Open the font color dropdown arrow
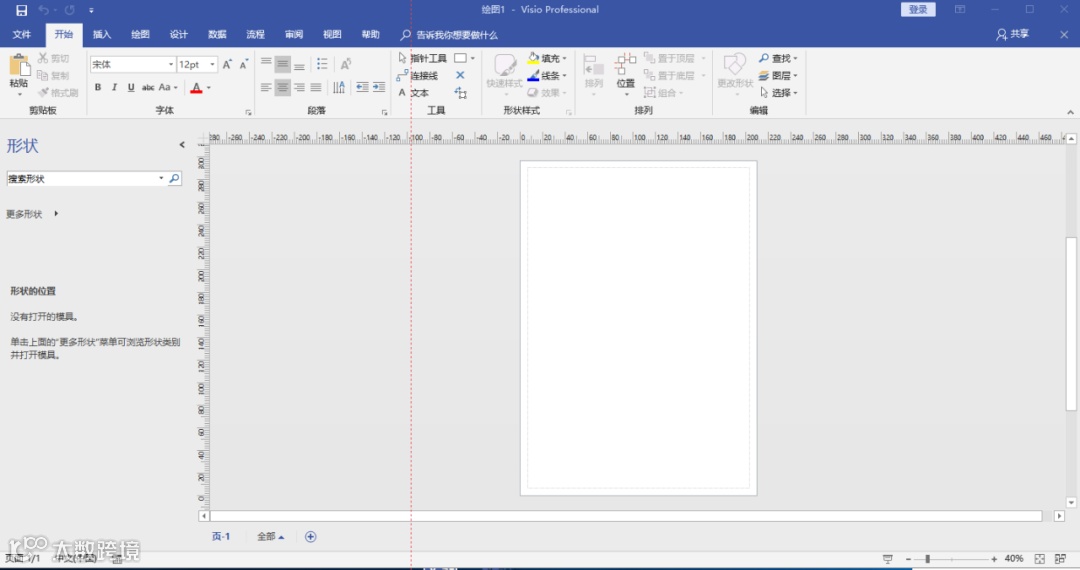 pyautogui.click(x=209, y=87)
